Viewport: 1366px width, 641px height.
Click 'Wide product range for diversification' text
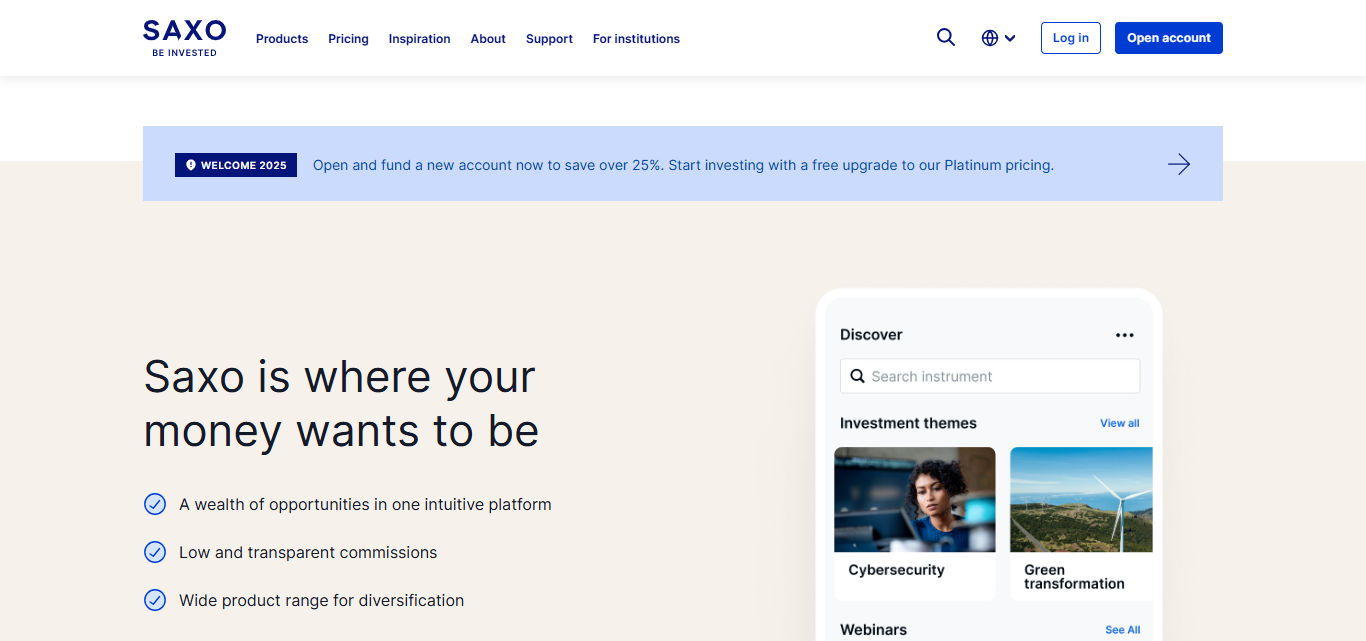click(x=321, y=600)
